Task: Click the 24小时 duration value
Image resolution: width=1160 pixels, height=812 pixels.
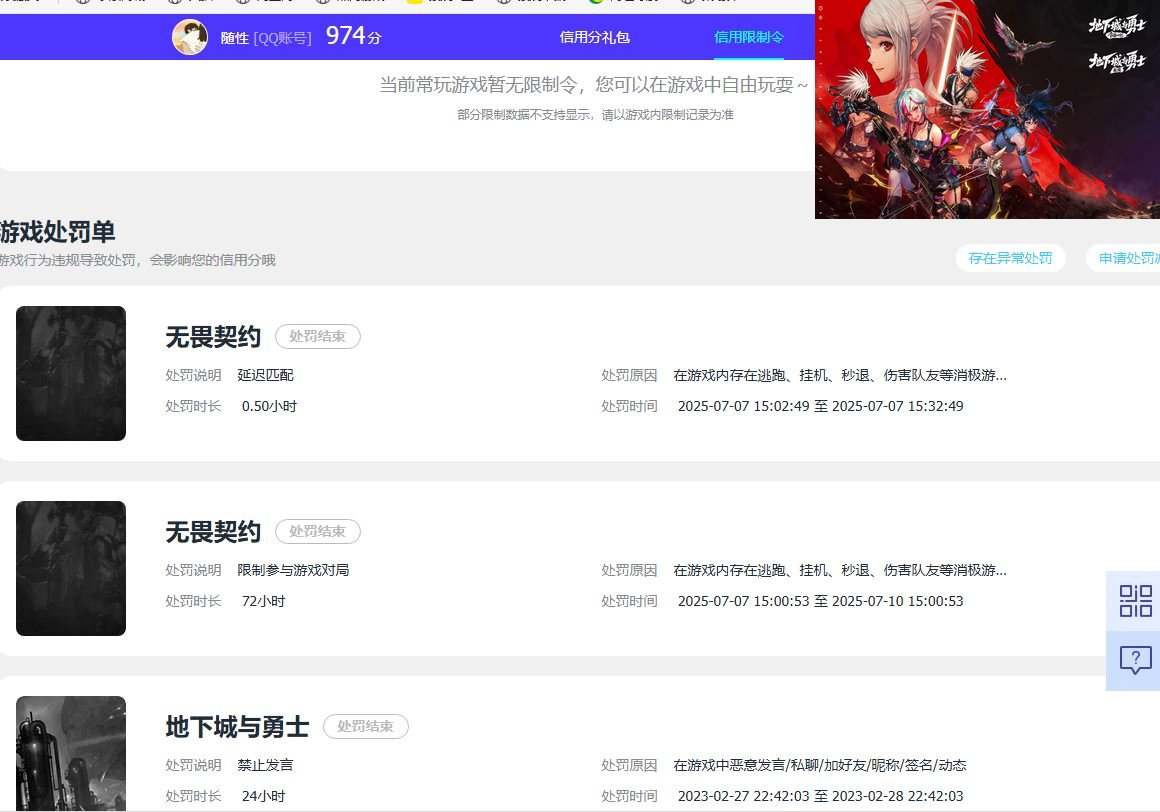Action: pyautogui.click(x=263, y=796)
